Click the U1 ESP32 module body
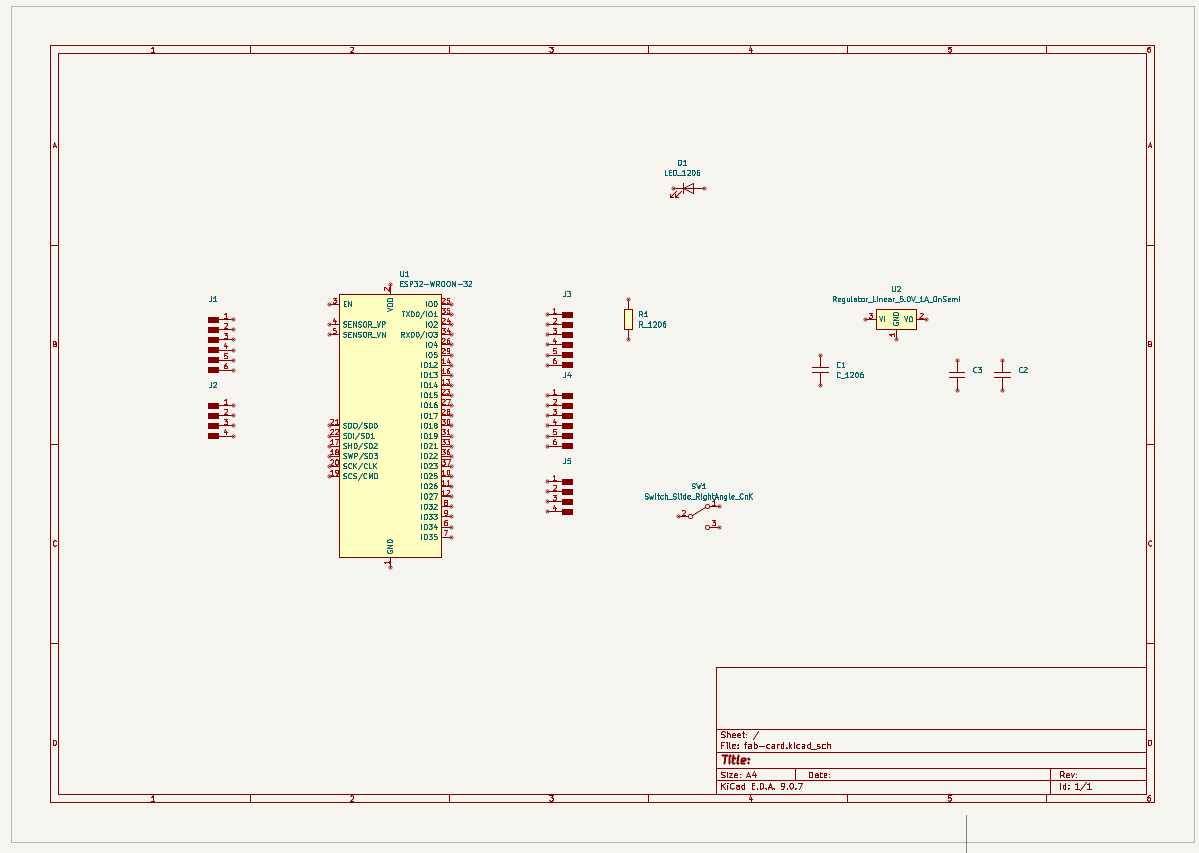The image size is (1199, 853). pyautogui.click(x=390, y=426)
